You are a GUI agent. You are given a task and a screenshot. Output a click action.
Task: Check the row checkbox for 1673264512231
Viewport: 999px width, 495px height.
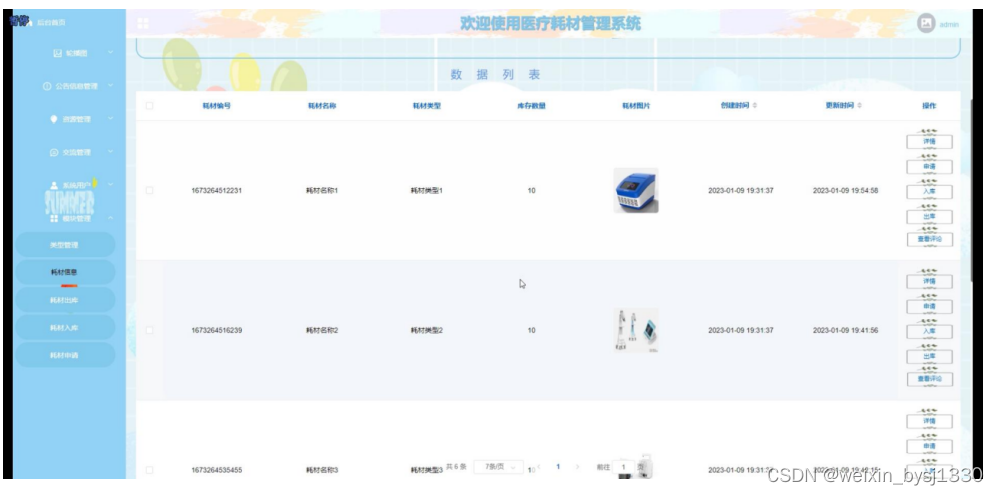pyautogui.click(x=149, y=190)
